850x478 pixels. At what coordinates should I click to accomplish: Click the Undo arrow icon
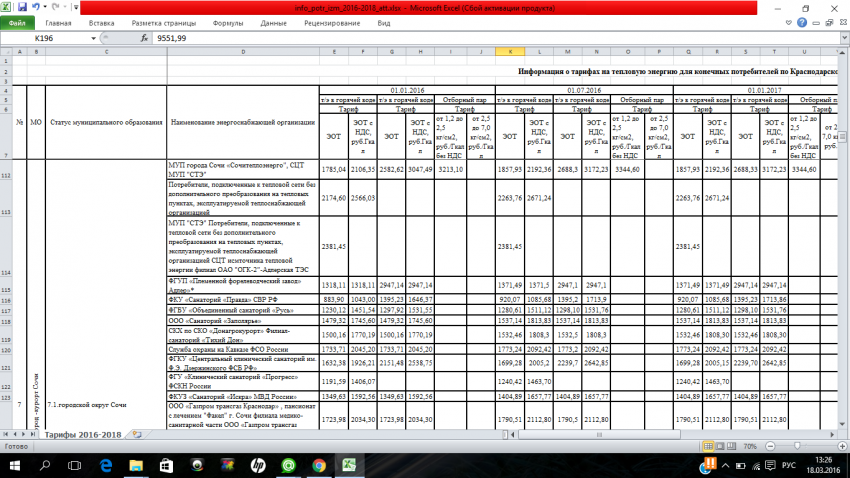point(35,7)
